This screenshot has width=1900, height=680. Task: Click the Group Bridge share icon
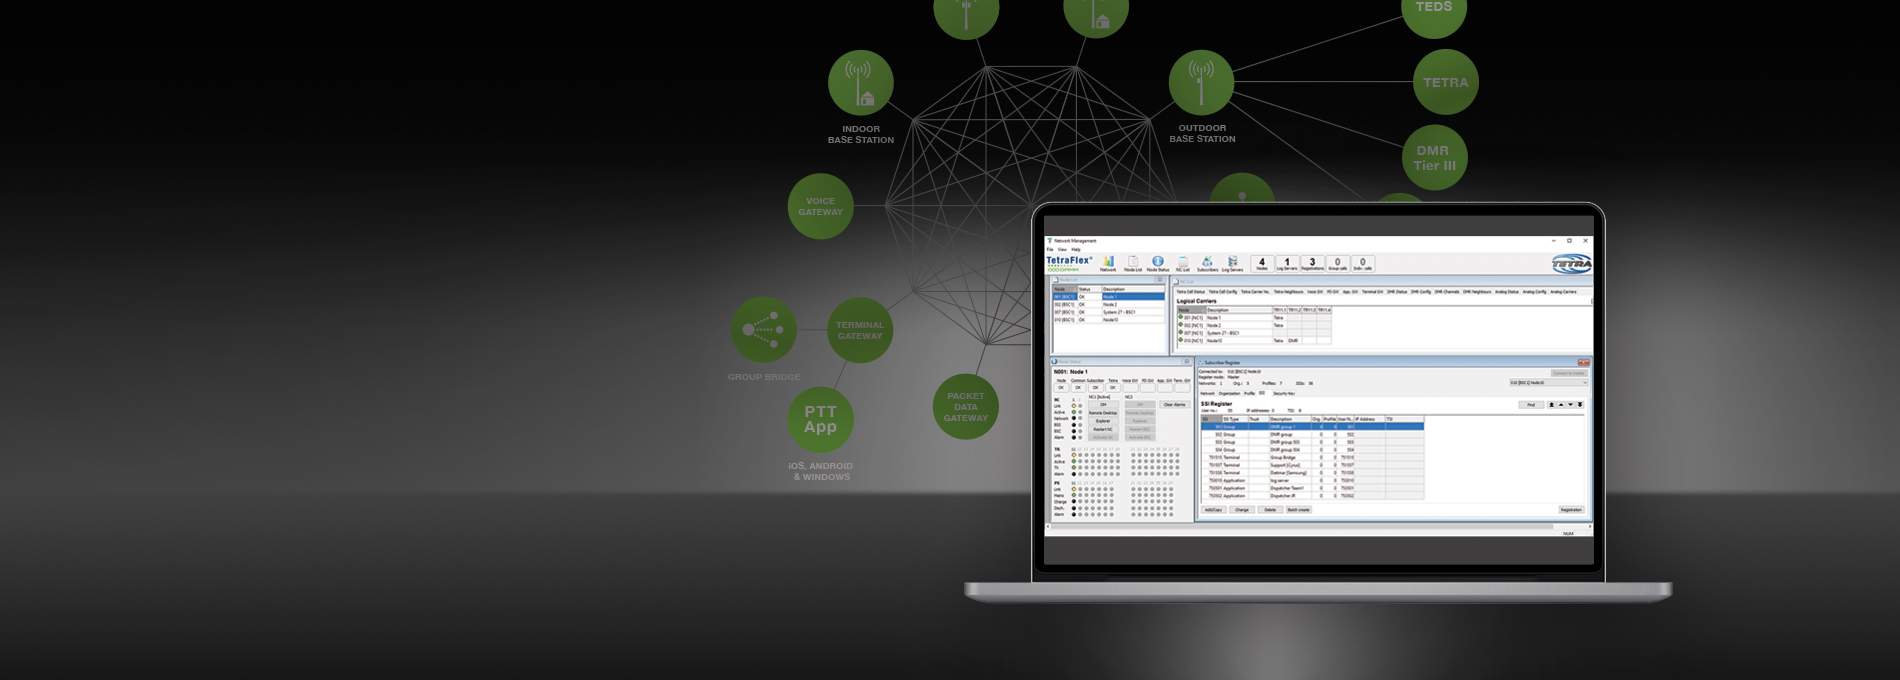[764, 329]
